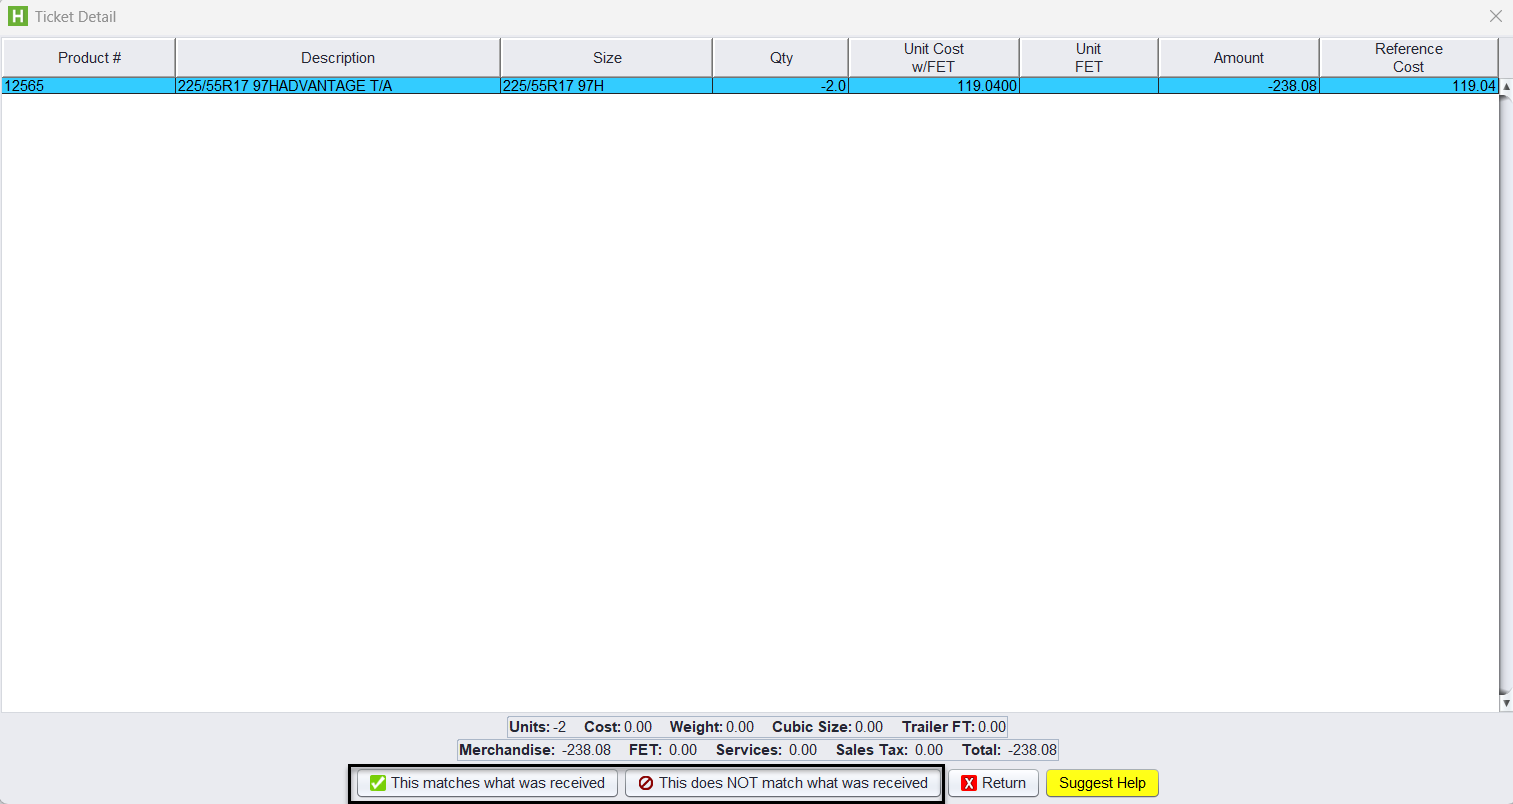Sort by the Product # column header

(89, 58)
